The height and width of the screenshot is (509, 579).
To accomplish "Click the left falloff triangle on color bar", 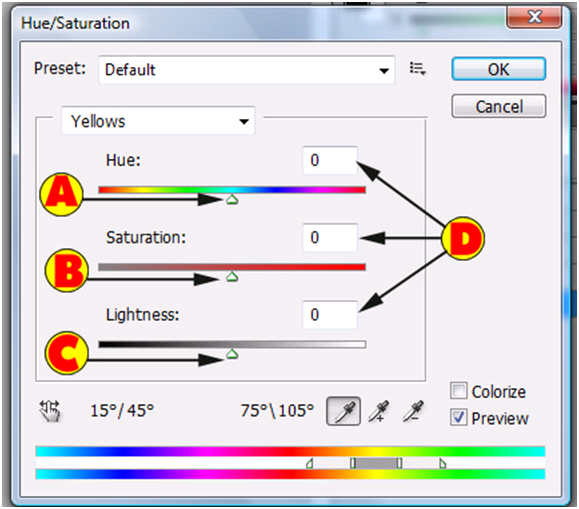I will coord(310,463).
